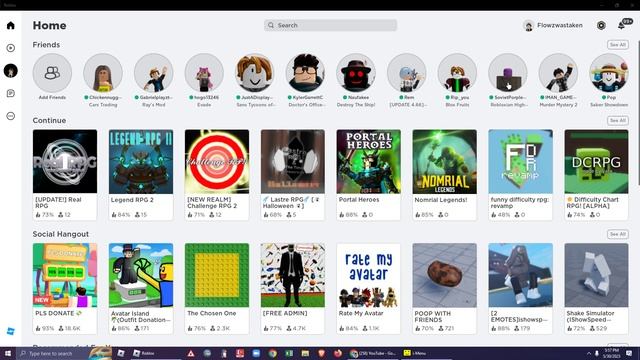Open Challenge RPG 2 game thumbnail
Screen dimensions: 640x360
point(217,162)
